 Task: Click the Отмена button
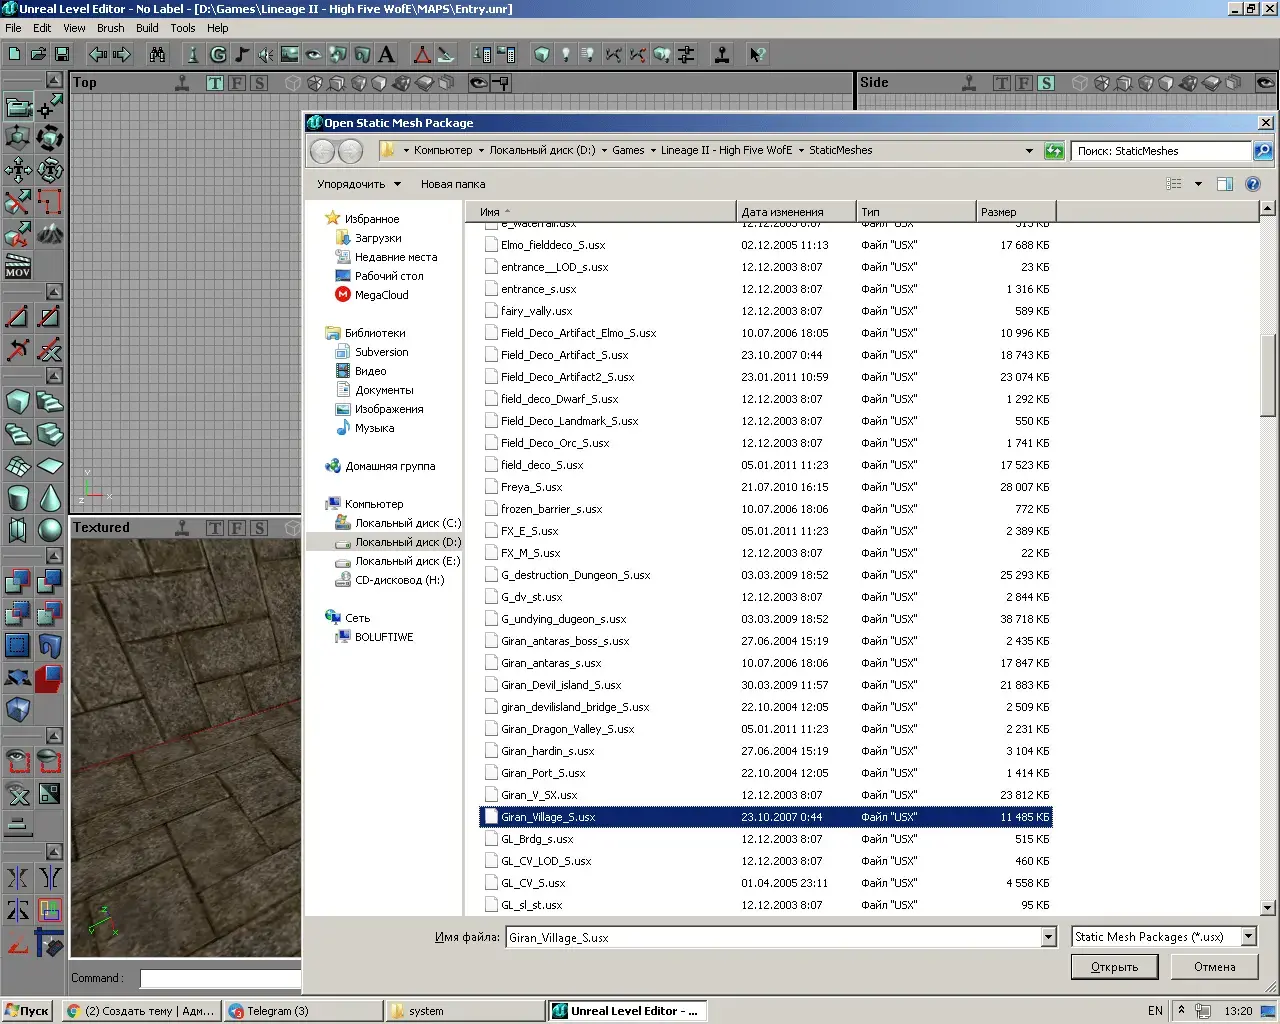click(x=1214, y=967)
